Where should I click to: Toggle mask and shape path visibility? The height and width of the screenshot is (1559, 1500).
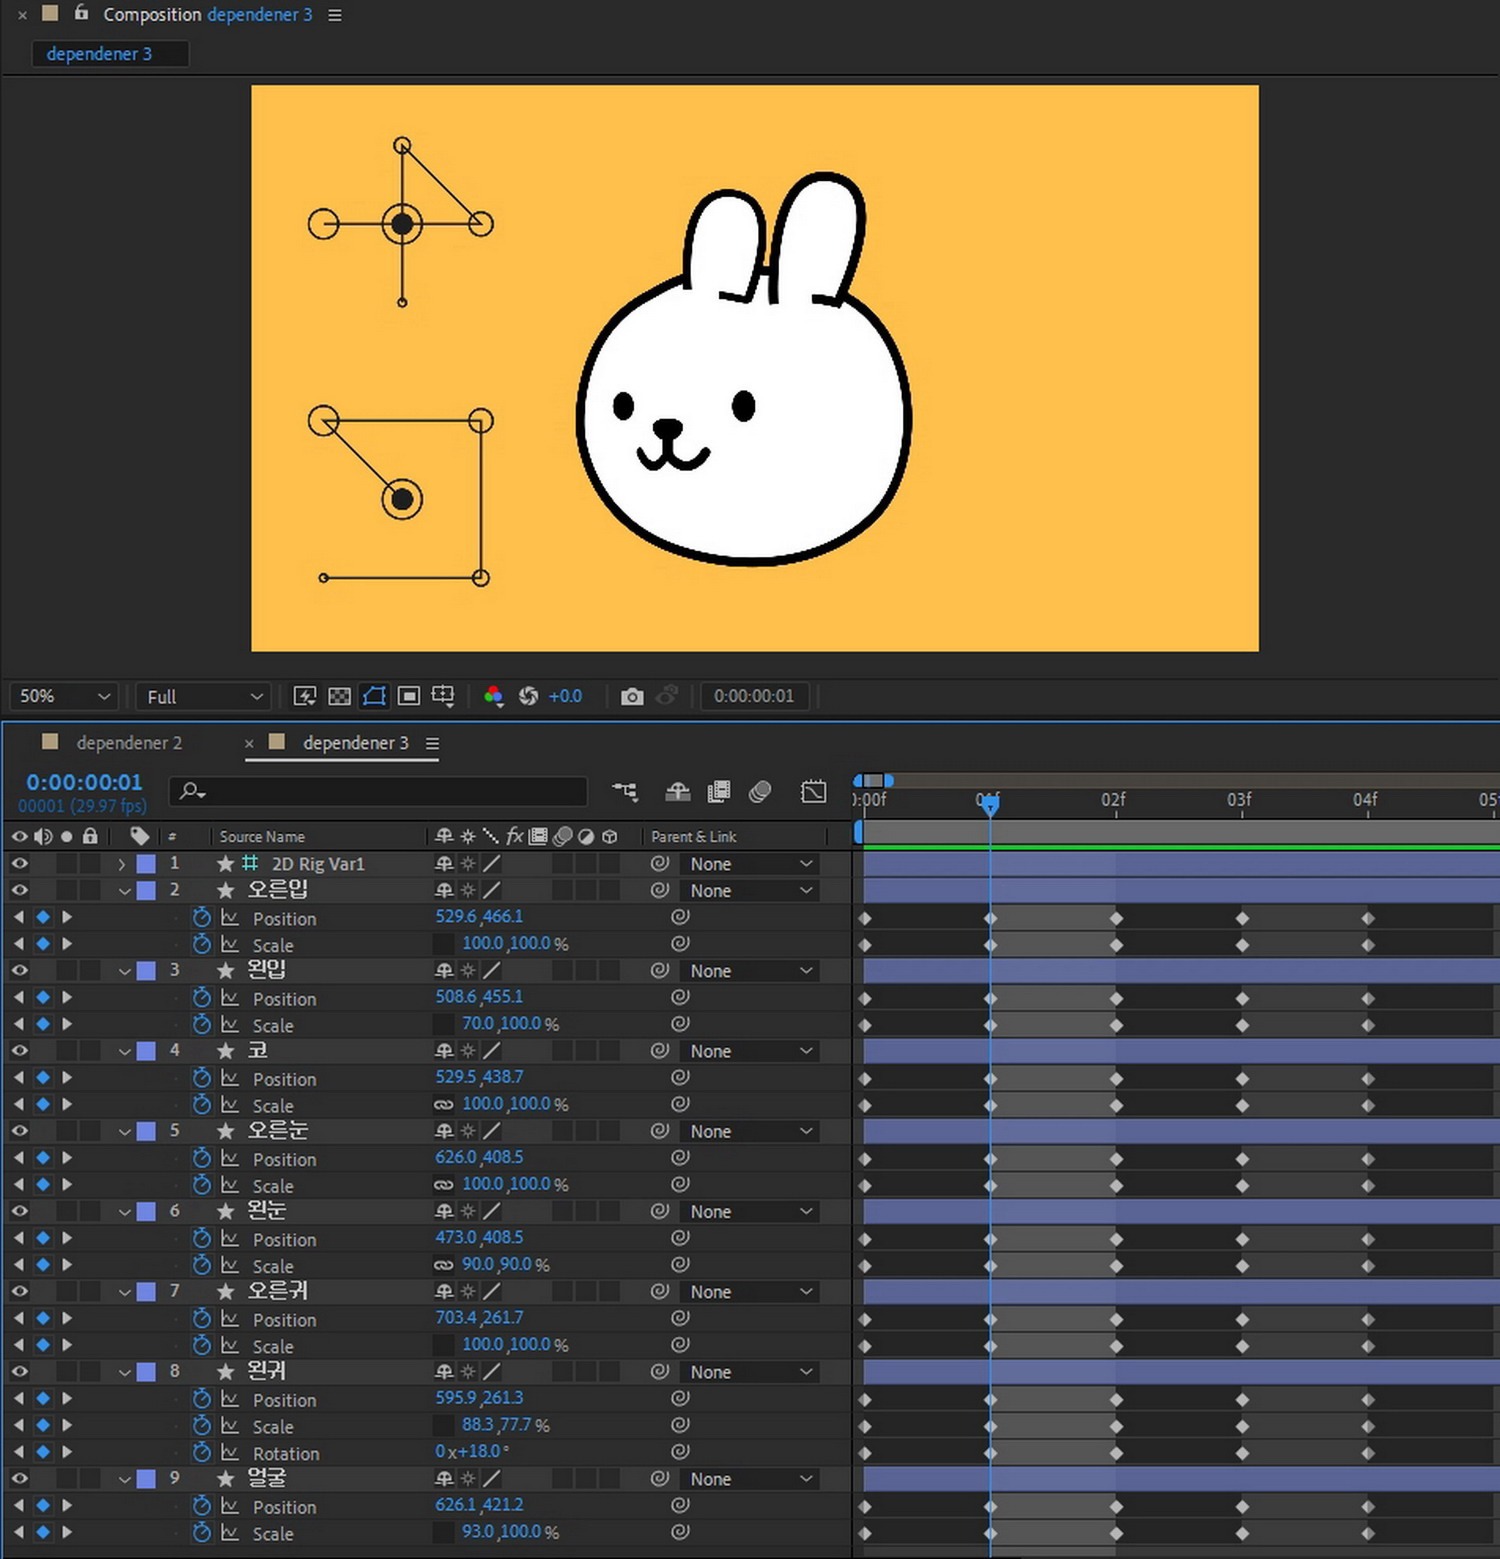click(374, 696)
